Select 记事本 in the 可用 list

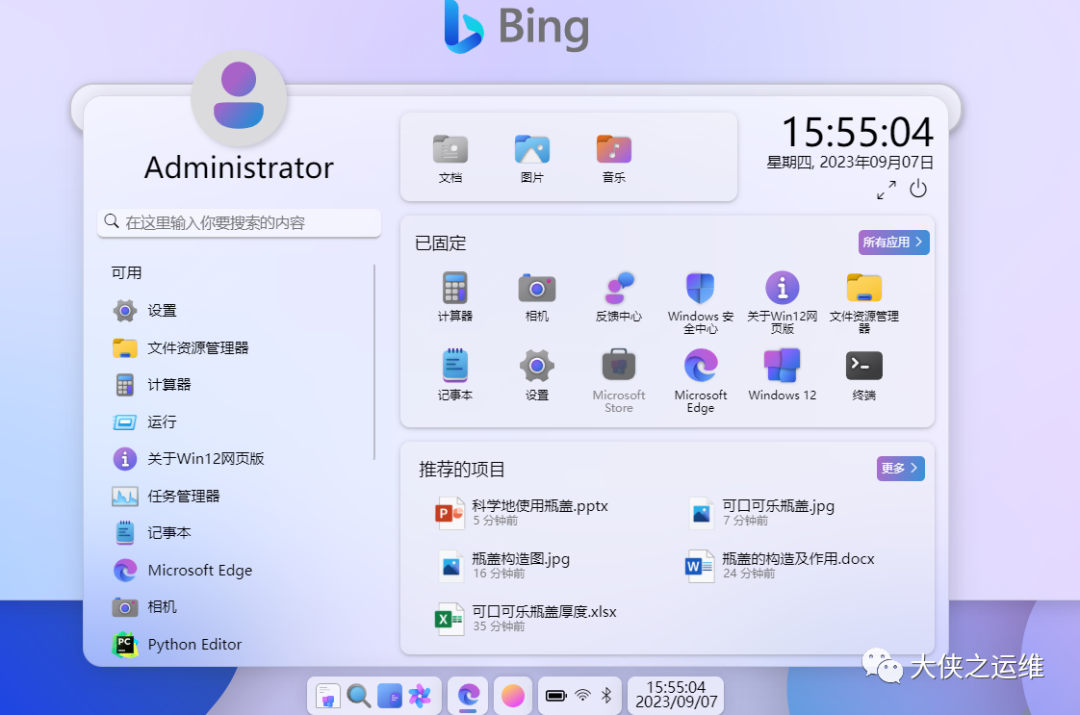click(238, 532)
